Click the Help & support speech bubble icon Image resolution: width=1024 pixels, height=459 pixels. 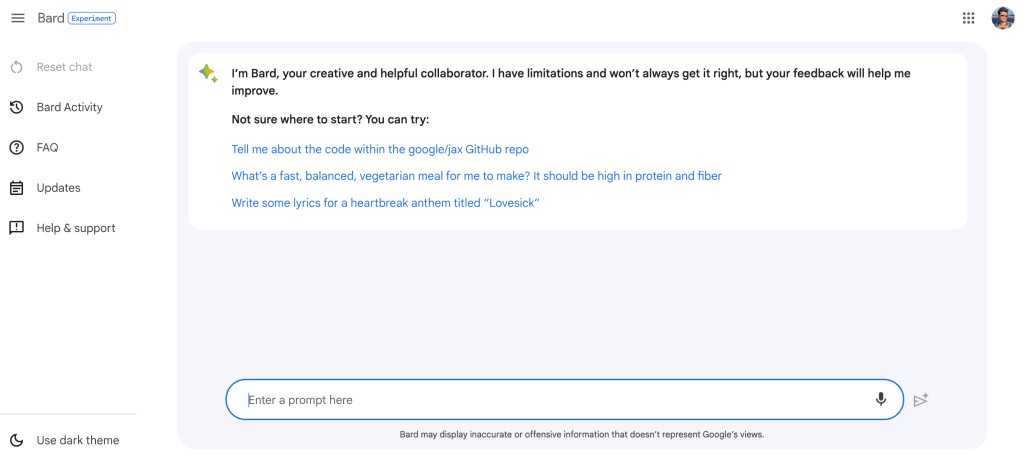[x=17, y=228]
